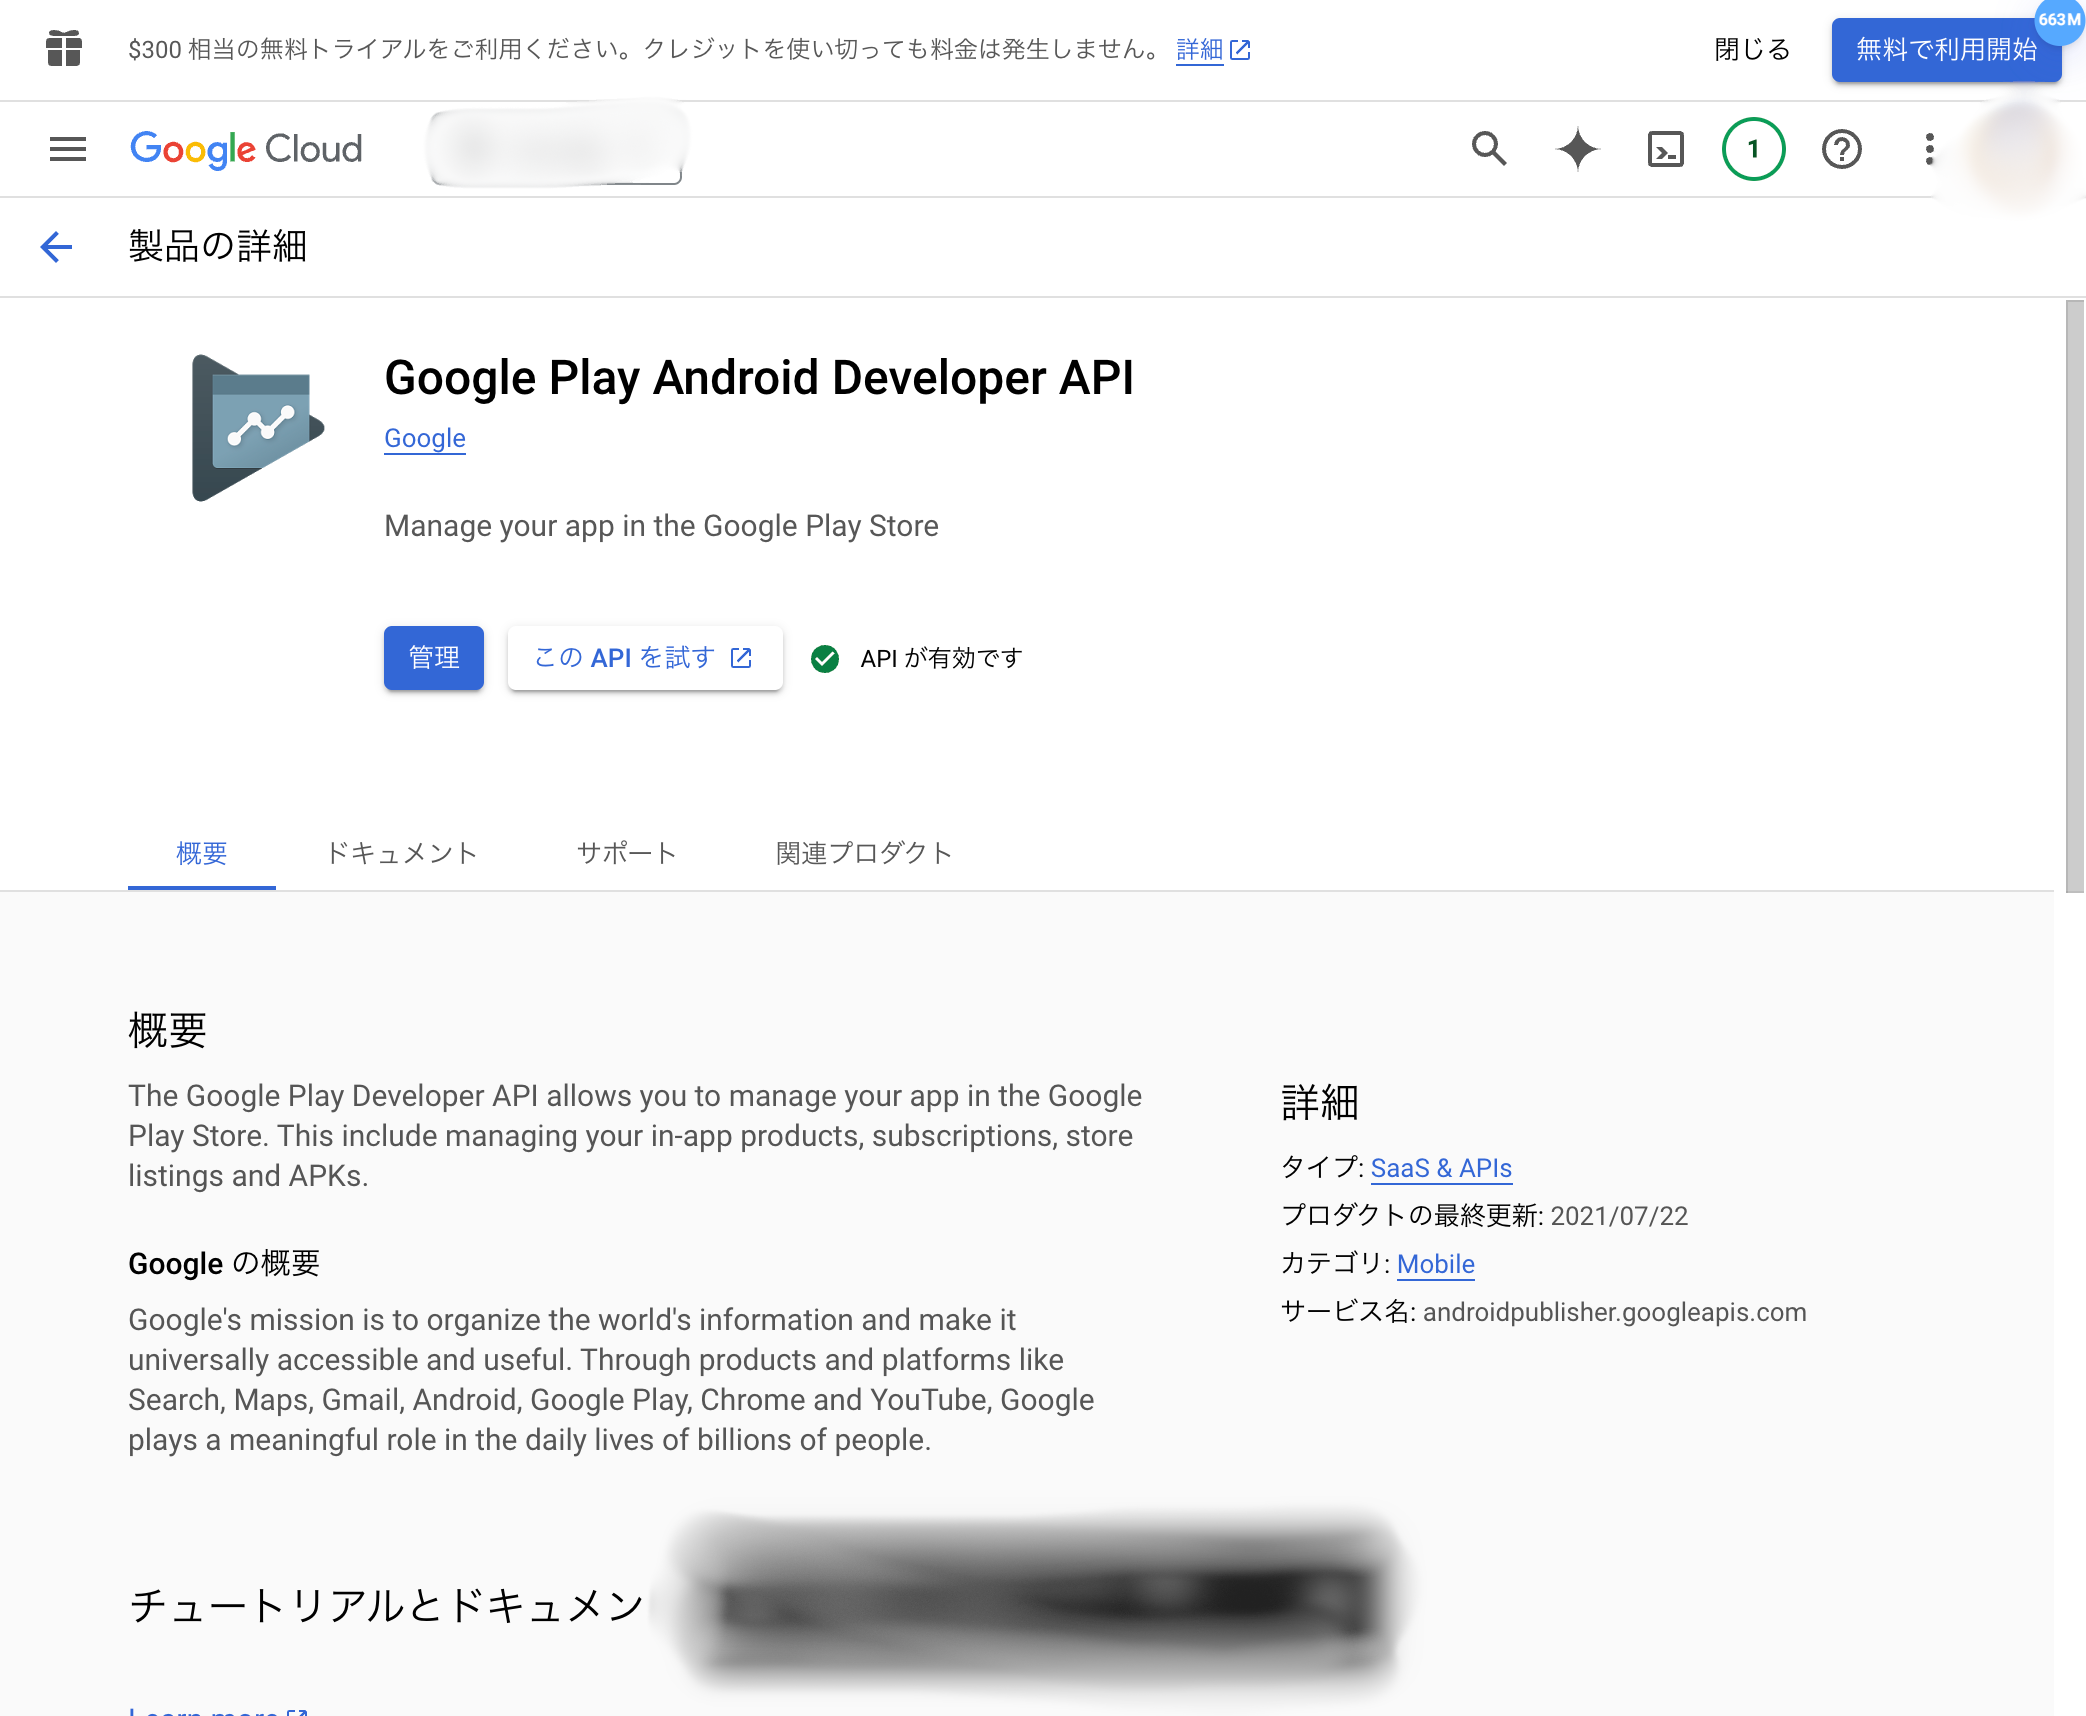Click the SaaS & APIs category link
The width and height of the screenshot is (2086, 1716).
[1441, 1167]
